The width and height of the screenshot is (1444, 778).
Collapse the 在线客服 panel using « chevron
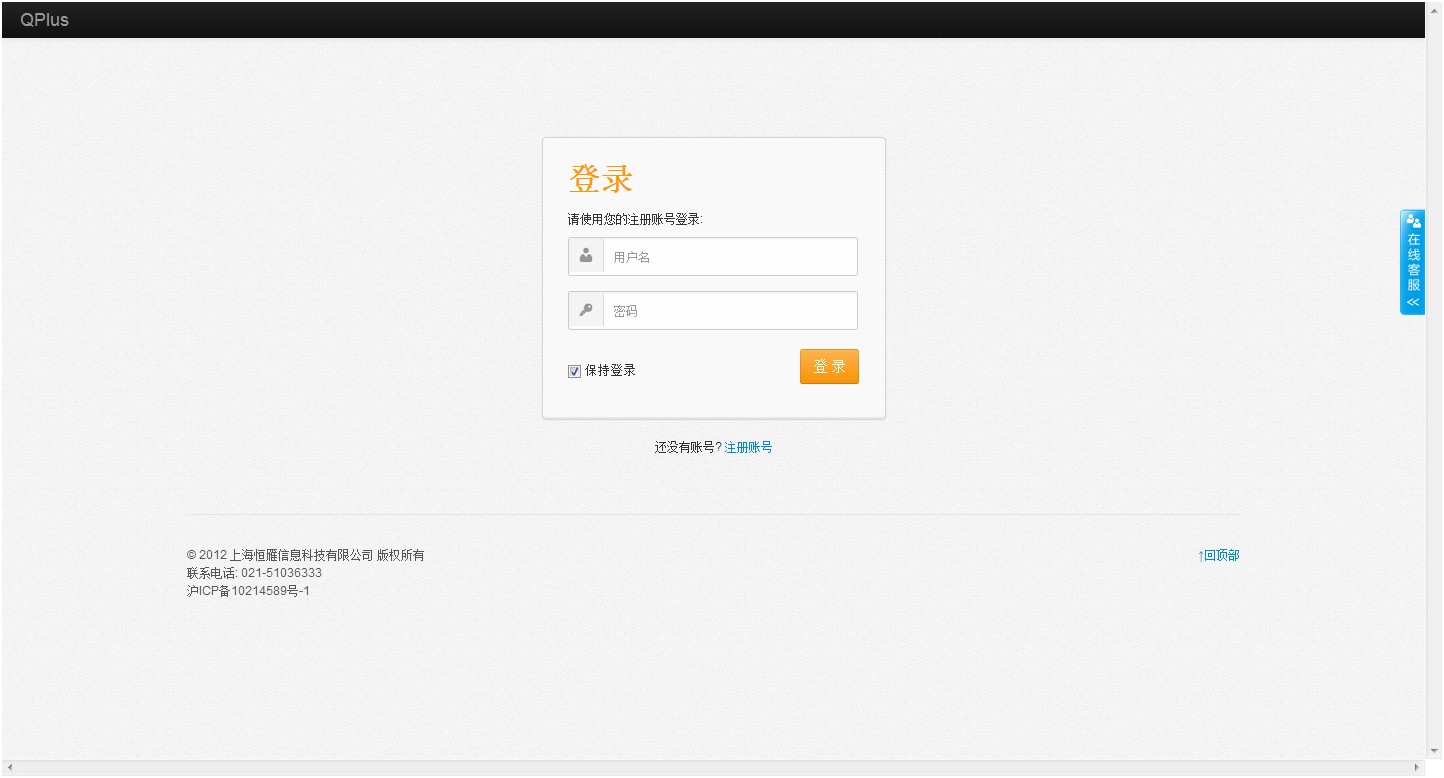click(1413, 302)
